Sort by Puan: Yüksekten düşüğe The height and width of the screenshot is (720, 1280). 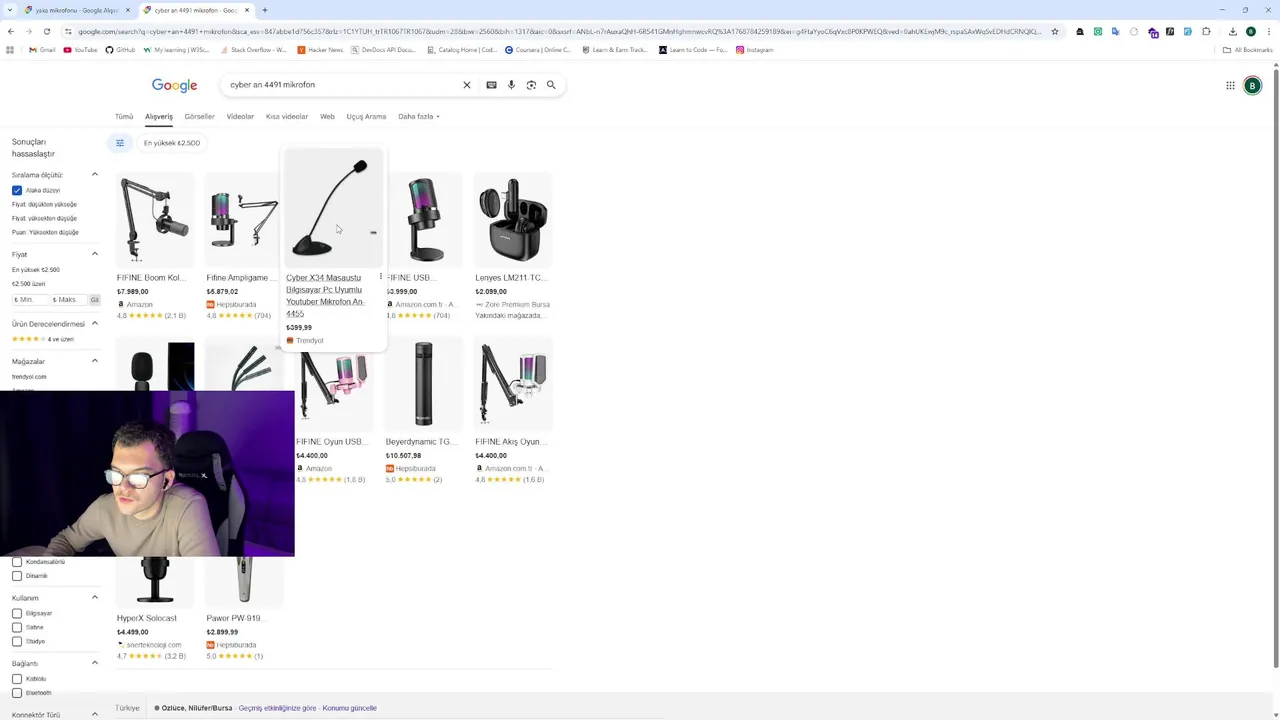45,232
